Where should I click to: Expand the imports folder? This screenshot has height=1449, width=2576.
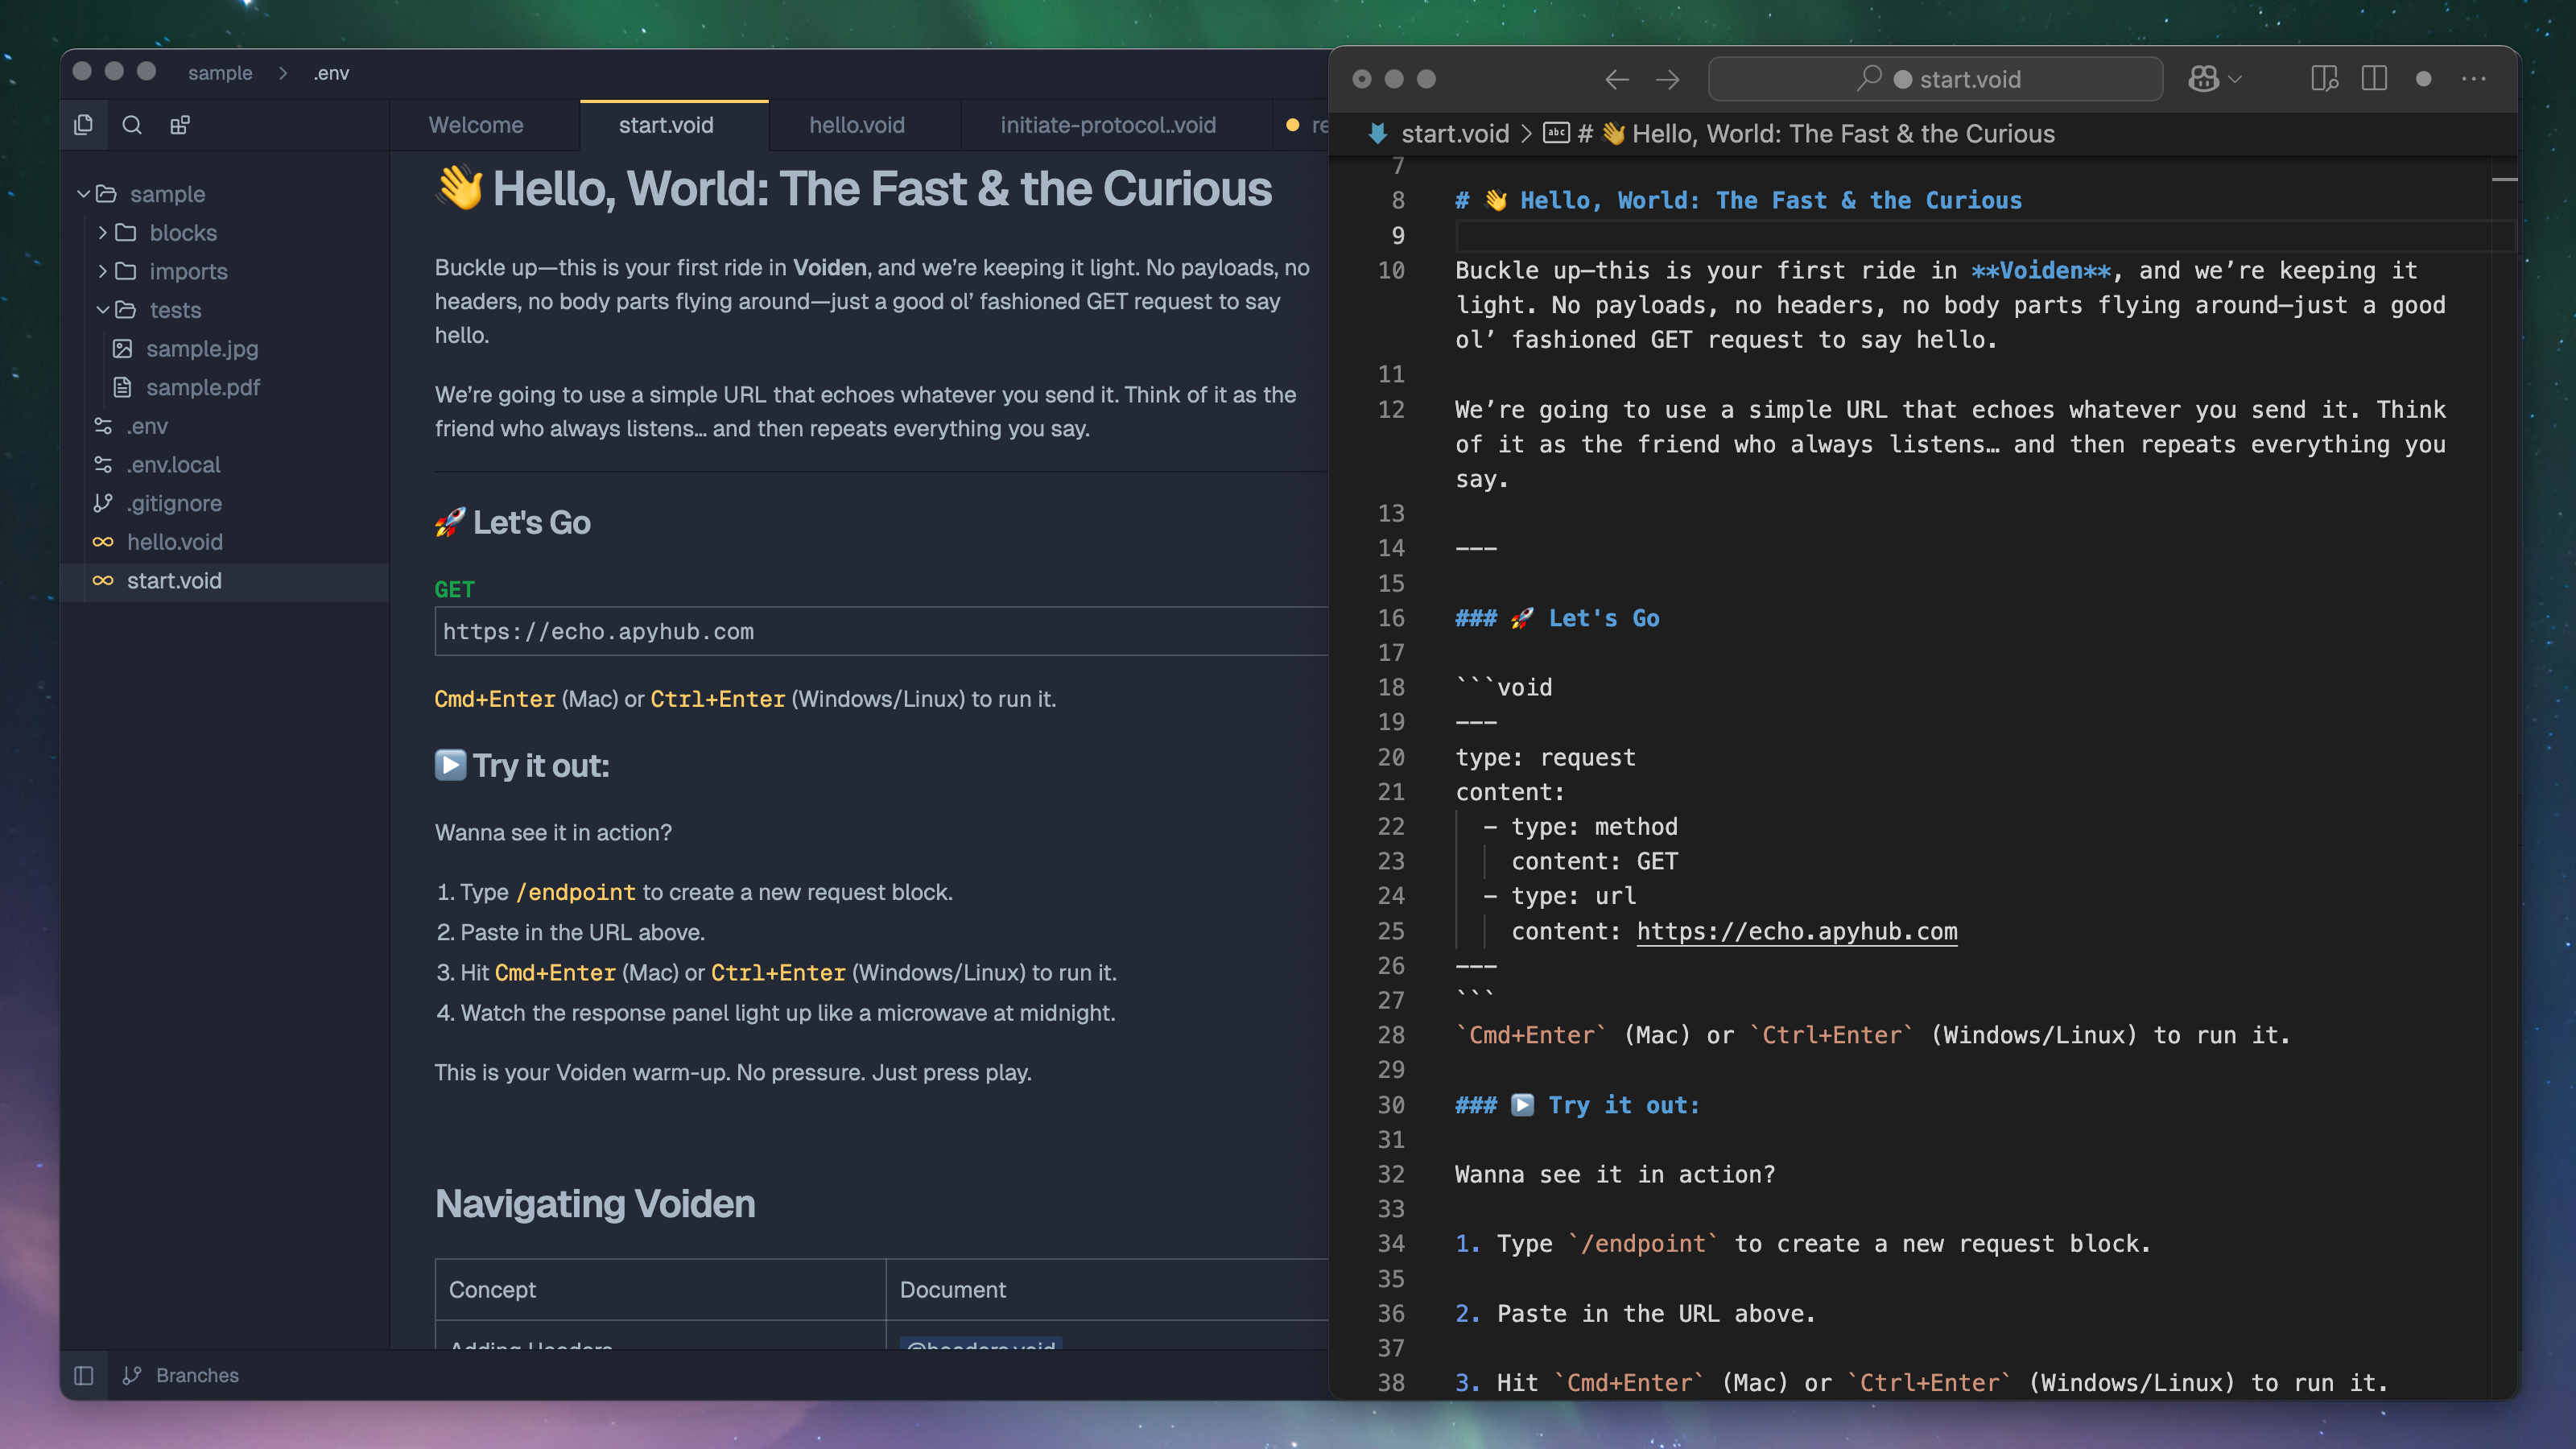[188, 271]
